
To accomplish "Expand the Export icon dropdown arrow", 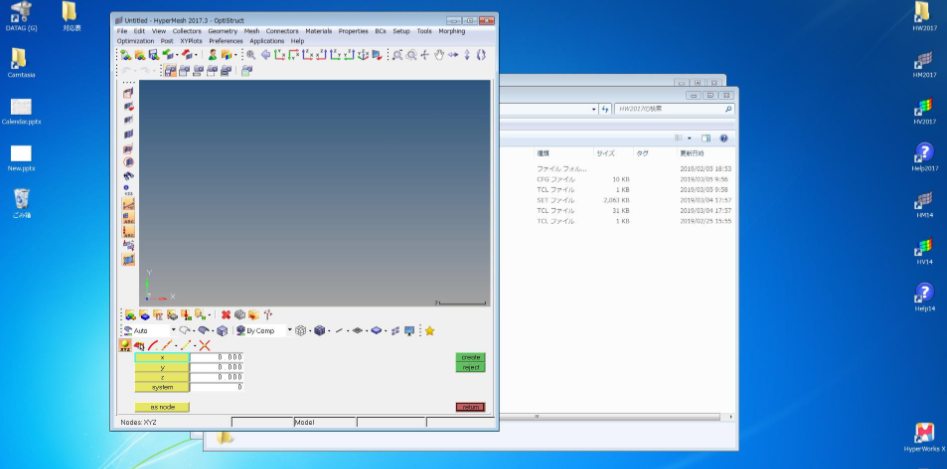I will (x=196, y=55).
